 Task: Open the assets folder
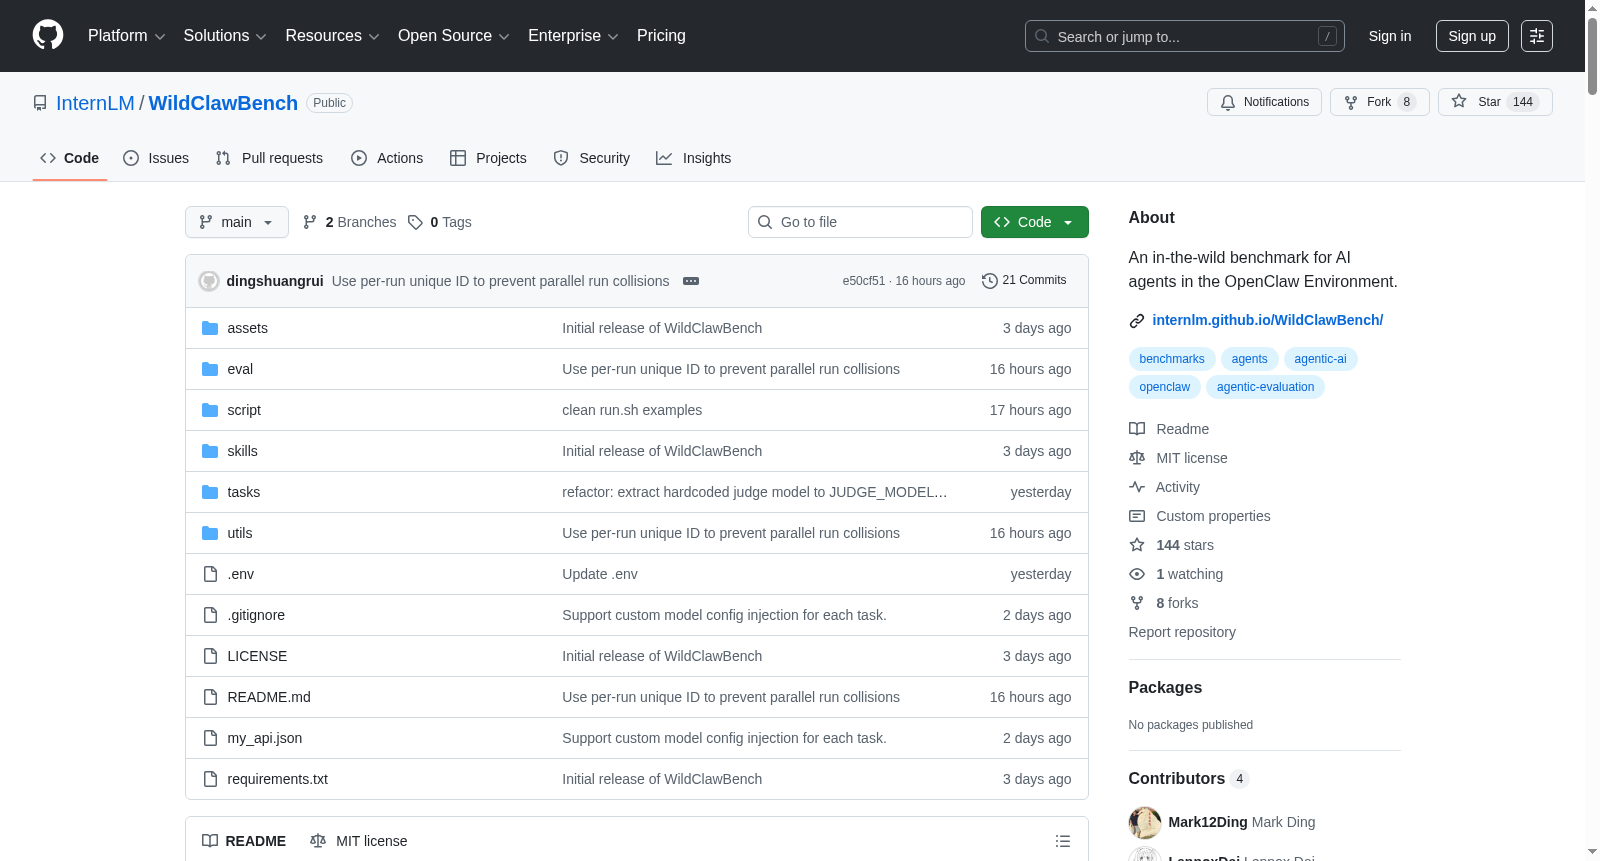tap(247, 328)
